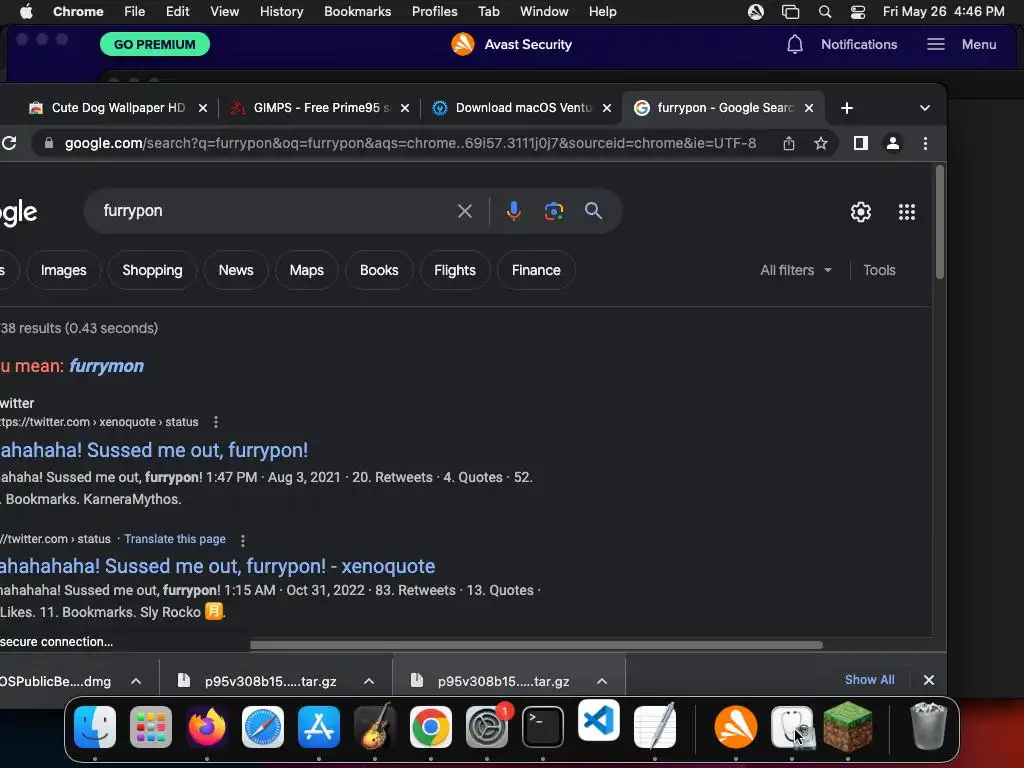Open more options beside Translate this page

(243, 540)
